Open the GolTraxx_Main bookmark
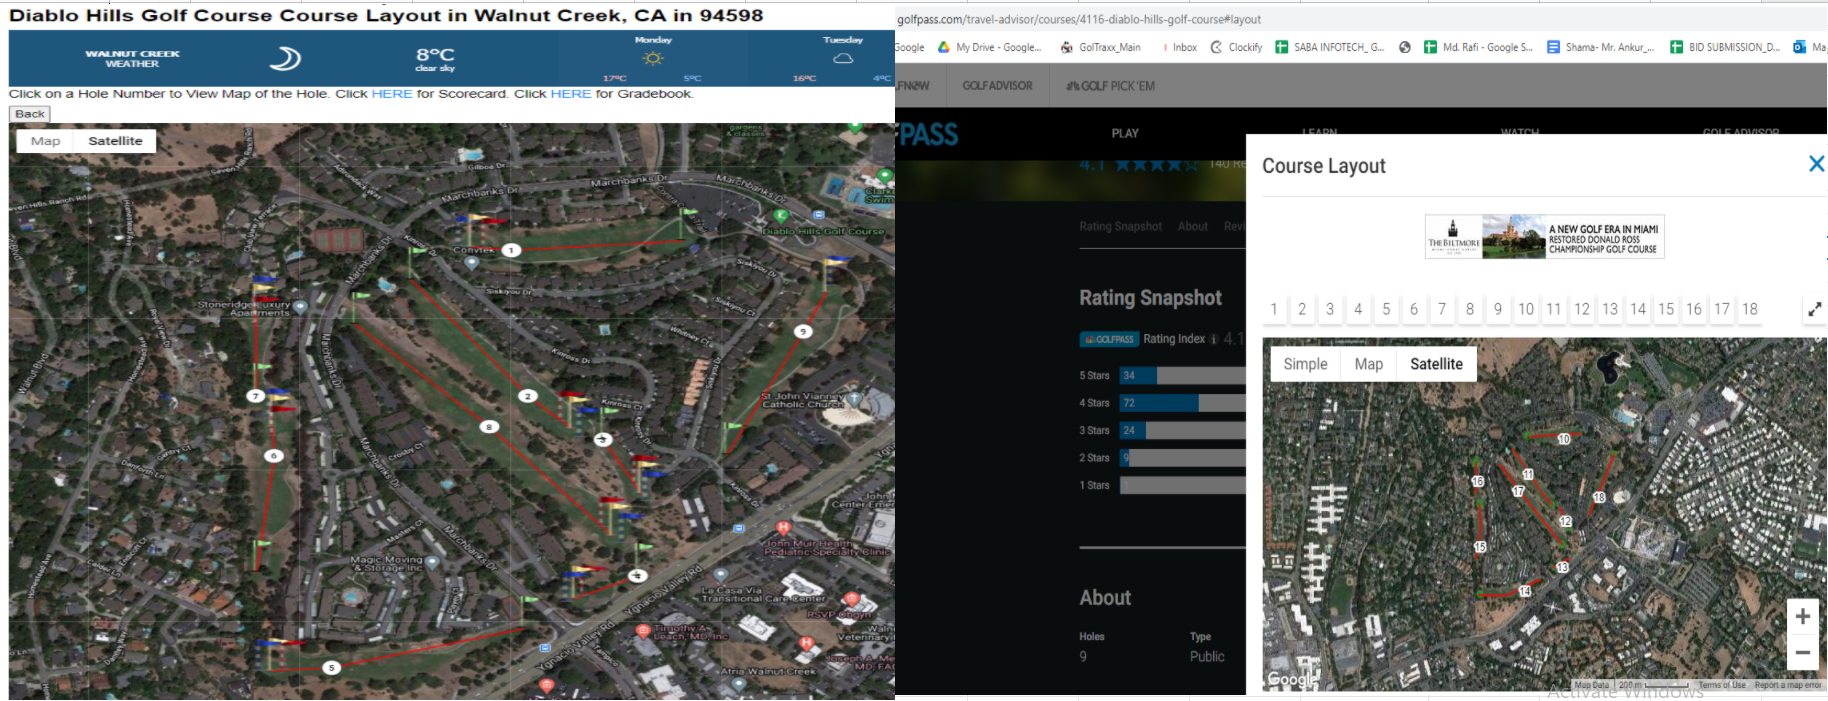 point(1100,47)
